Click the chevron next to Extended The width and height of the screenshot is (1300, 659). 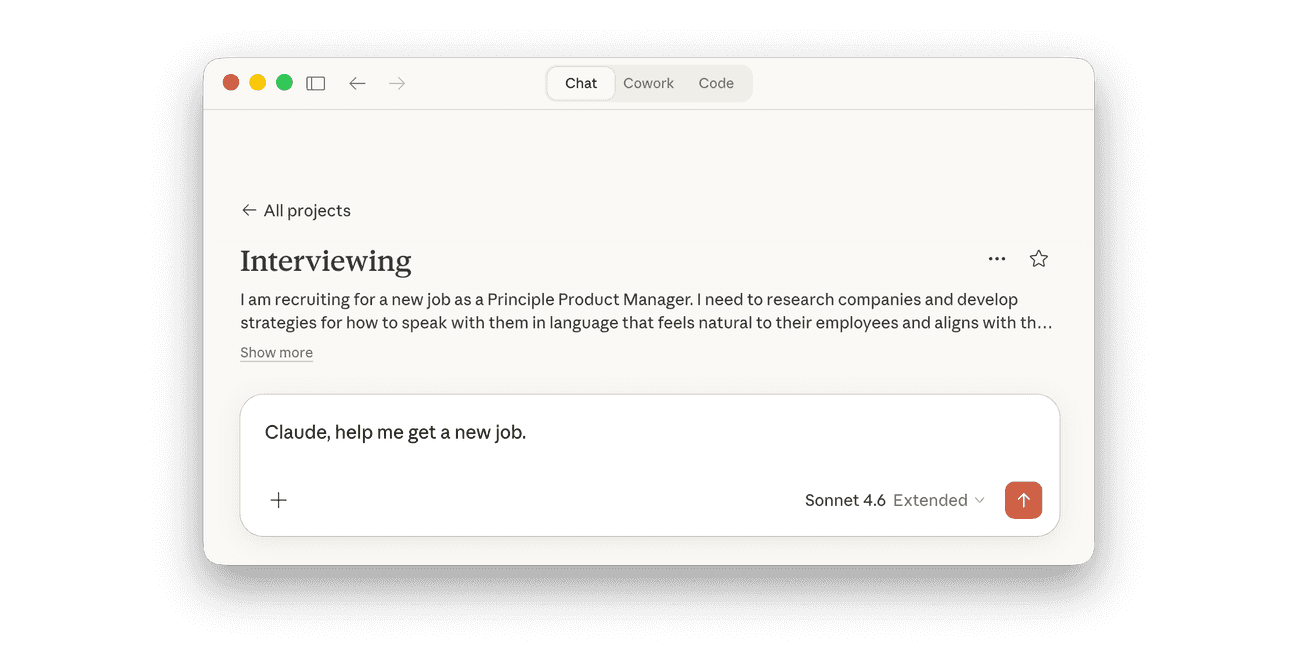(980, 501)
